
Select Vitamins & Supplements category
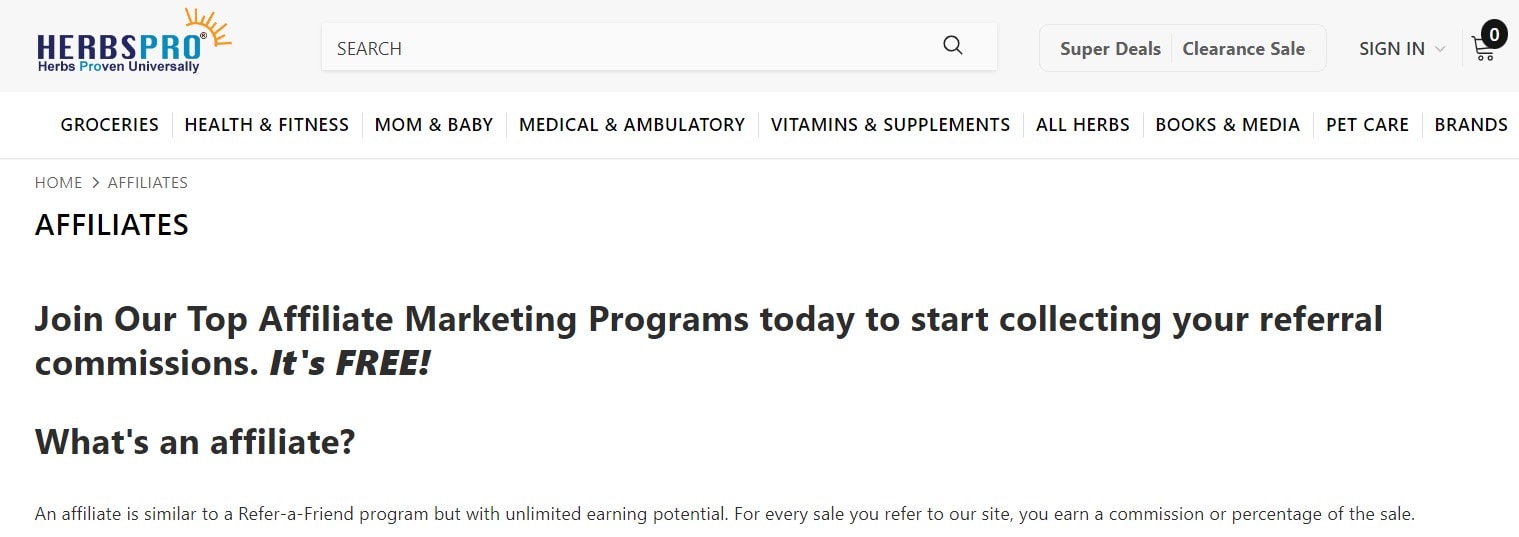(x=890, y=125)
